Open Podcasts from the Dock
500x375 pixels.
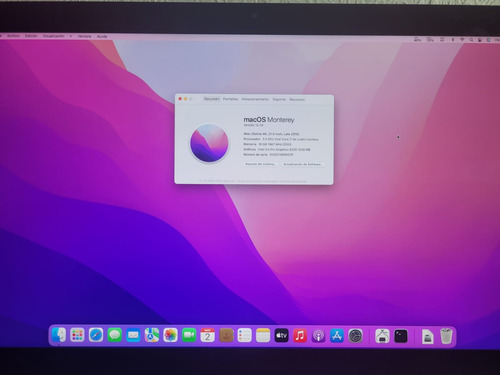(319, 336)
